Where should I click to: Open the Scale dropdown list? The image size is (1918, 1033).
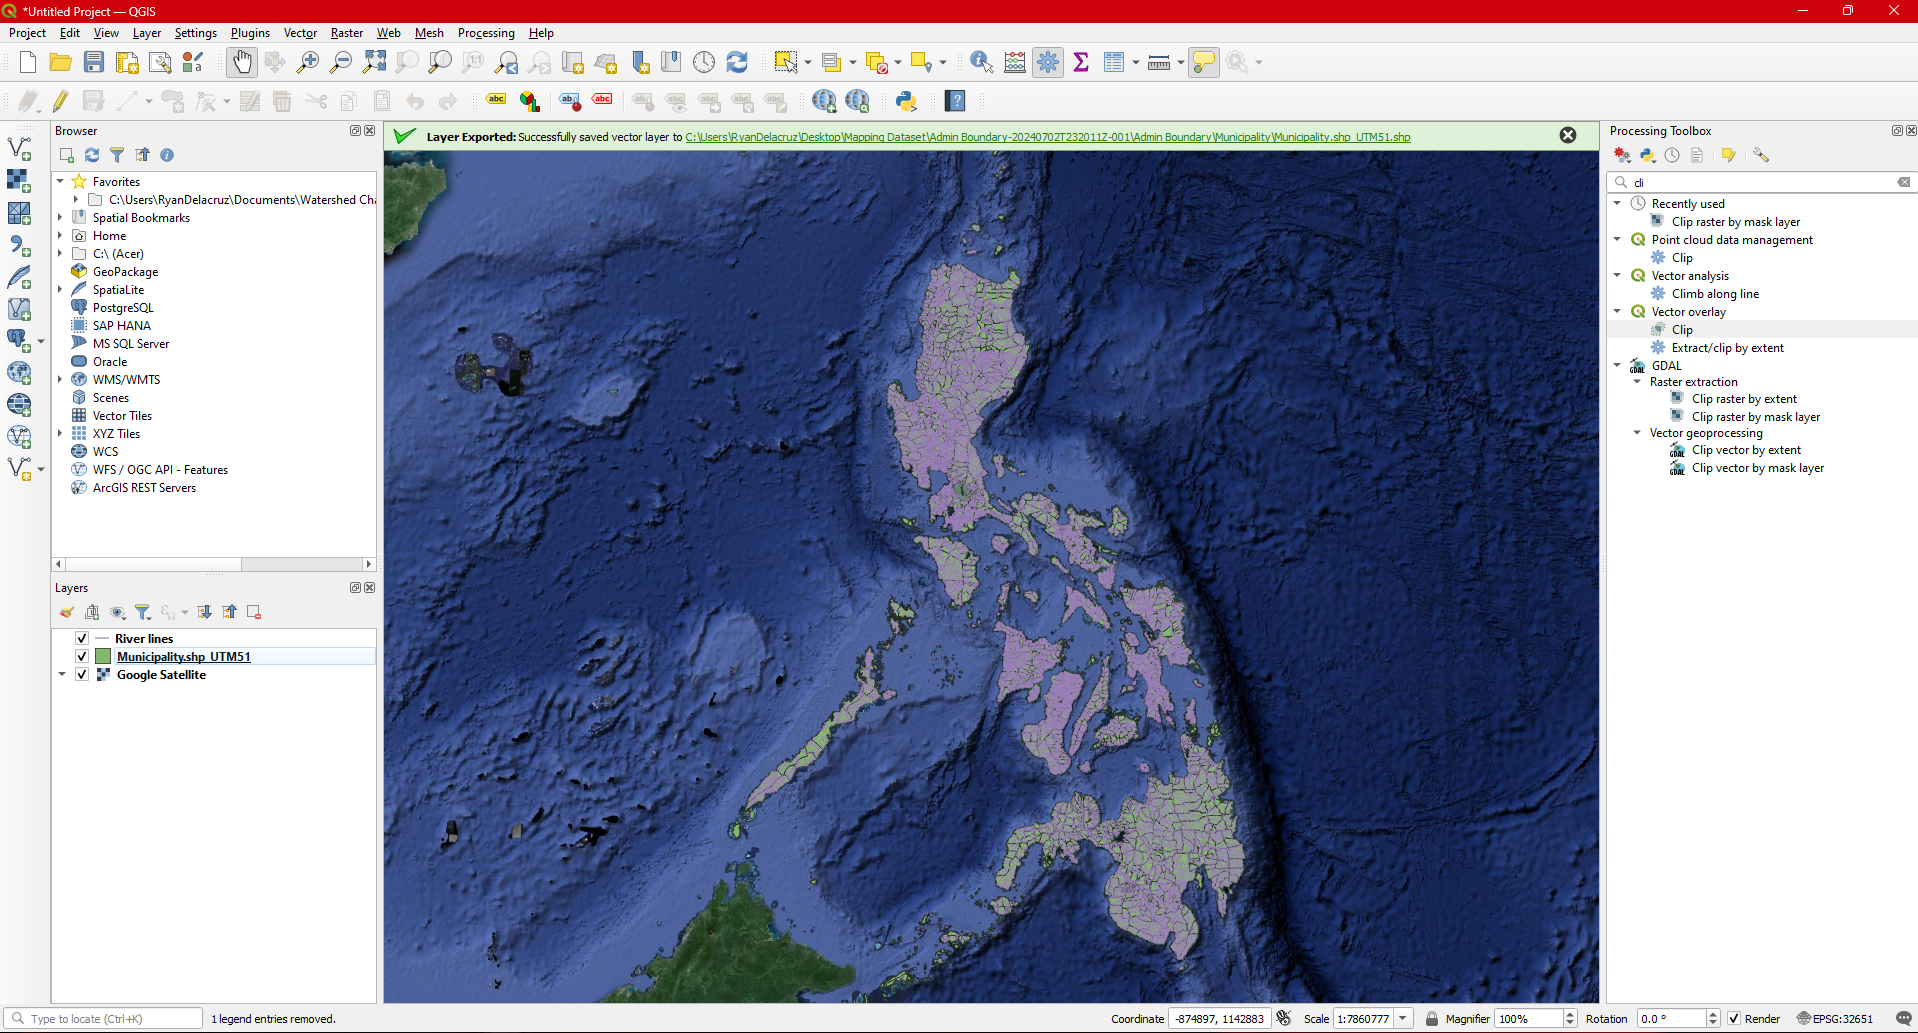tap(1403, 1019)
